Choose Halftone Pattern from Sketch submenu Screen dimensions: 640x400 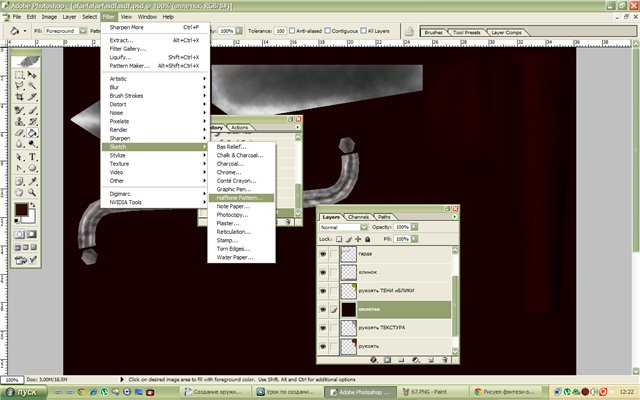pos(241,198)
